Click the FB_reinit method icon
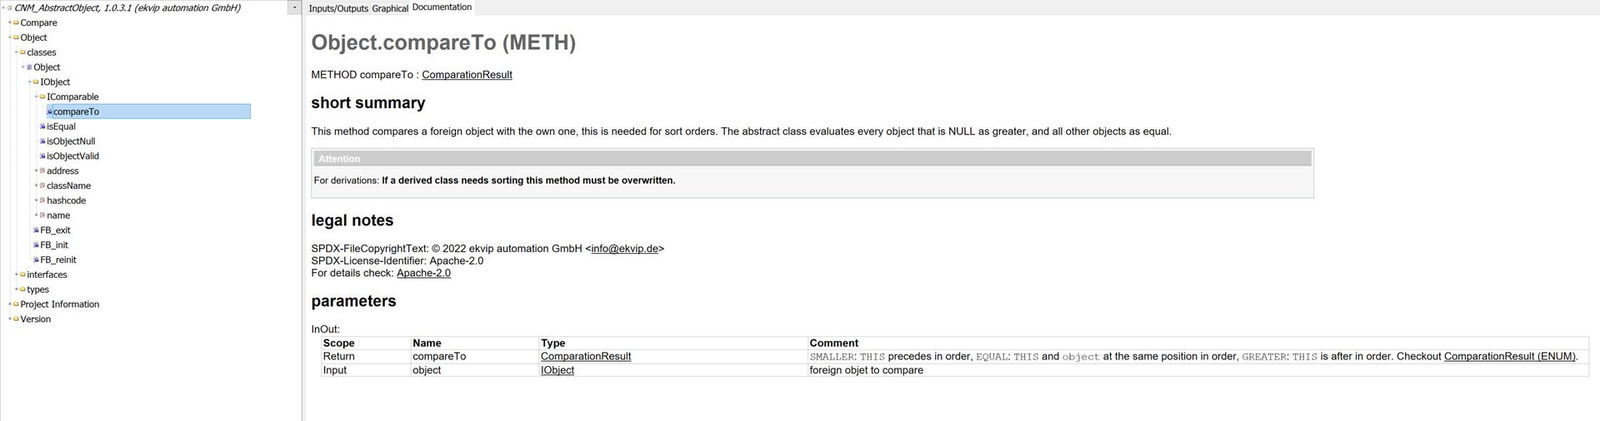This screenshot has height=421, width=1600. (x=36, y=260)
